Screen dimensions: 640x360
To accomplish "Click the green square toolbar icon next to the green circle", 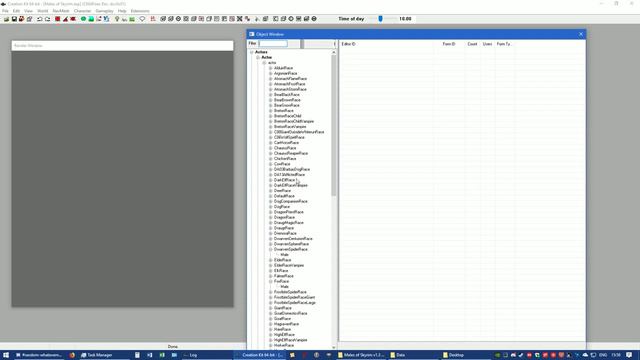I will coord(91,19).
